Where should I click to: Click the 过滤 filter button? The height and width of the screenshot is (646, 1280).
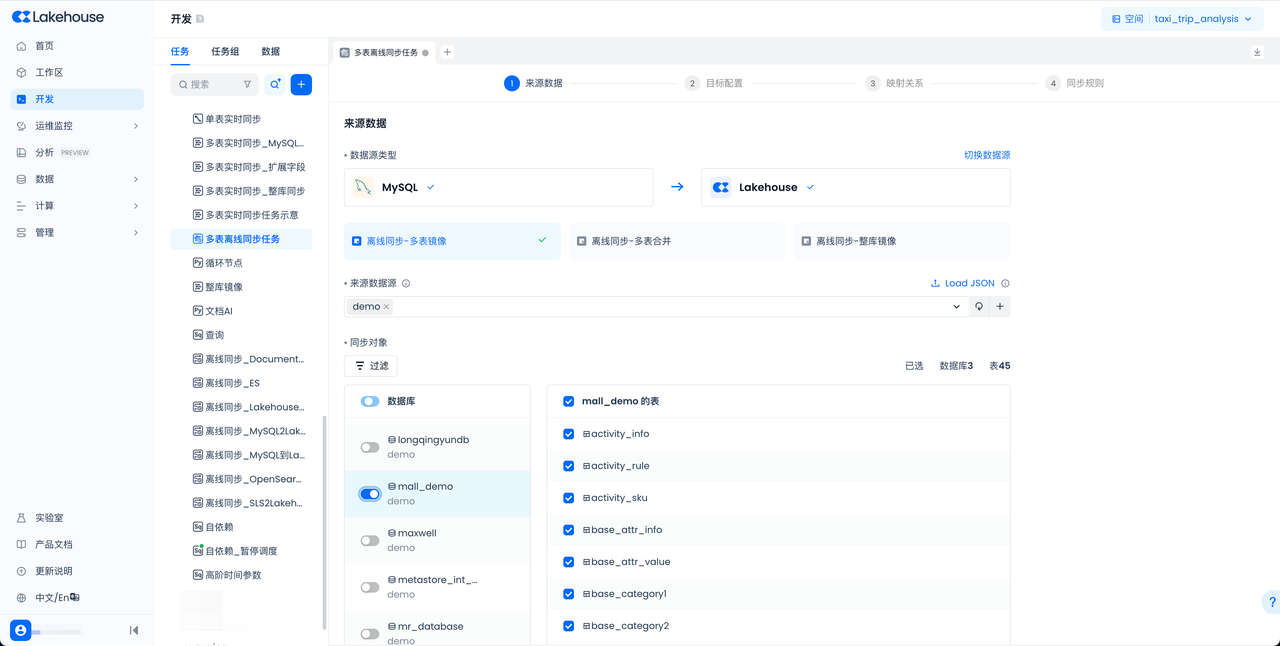pyautogui.click(x=371, y=366)
